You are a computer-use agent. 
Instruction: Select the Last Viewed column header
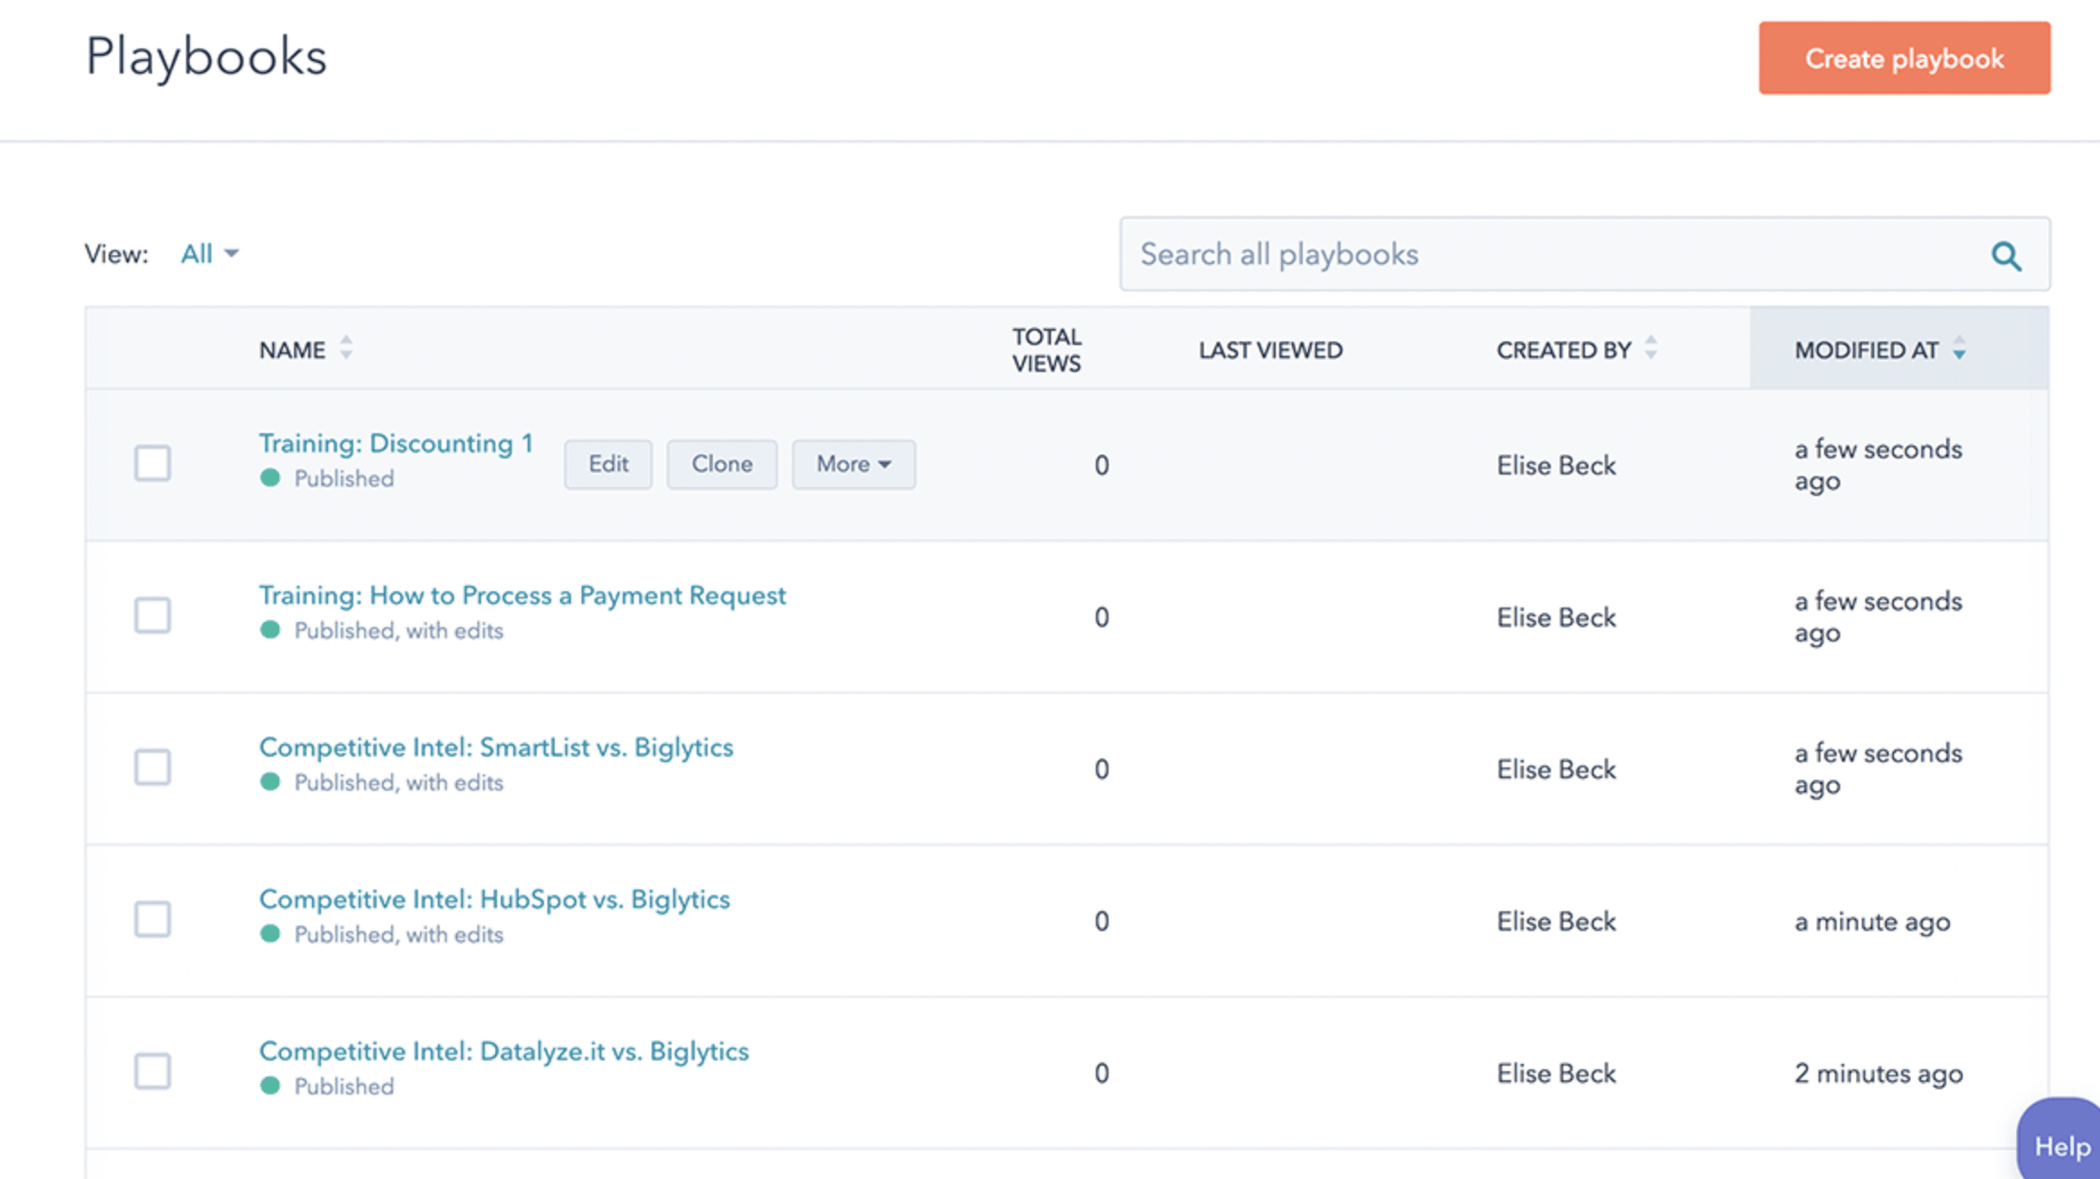click(1270, 349)
